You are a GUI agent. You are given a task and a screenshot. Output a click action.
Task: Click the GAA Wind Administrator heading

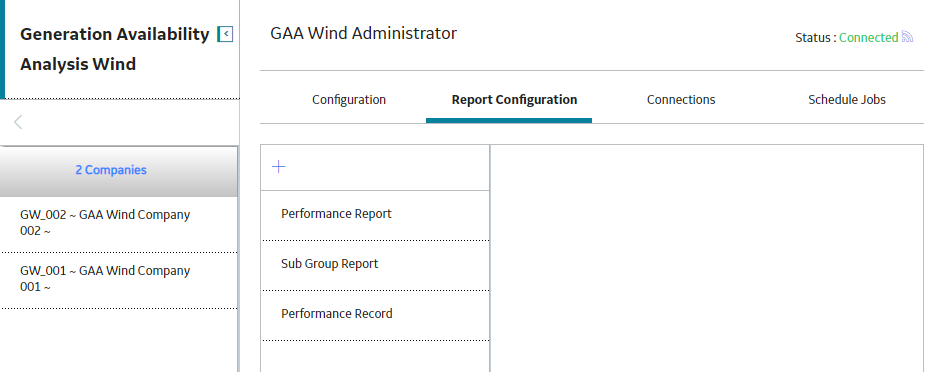[x=363, y=33]
